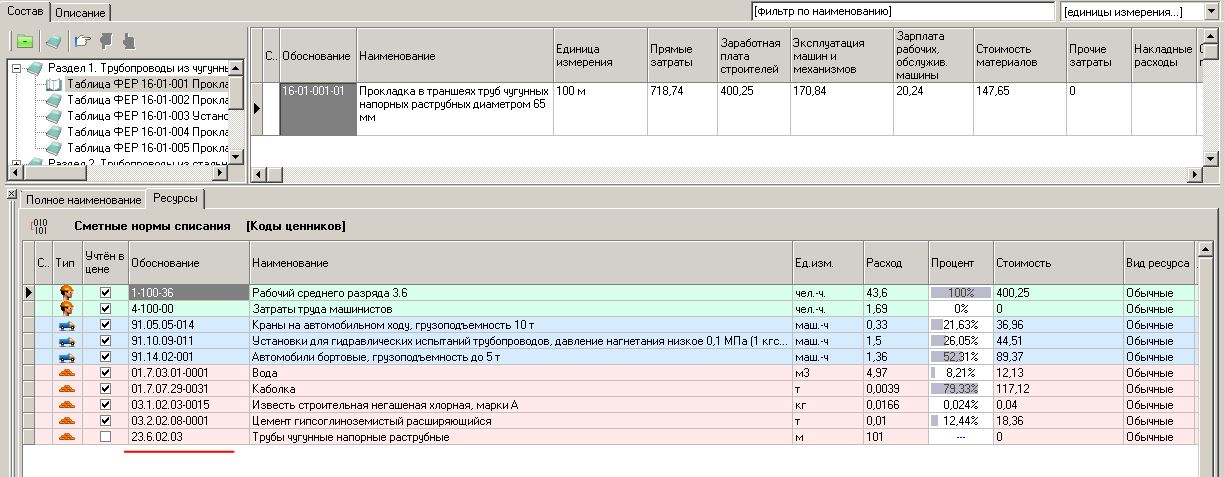The image size is (1224, 477).
Task: Toggle the checkbox for Известь строительная row
Action: tap(105, 405)
